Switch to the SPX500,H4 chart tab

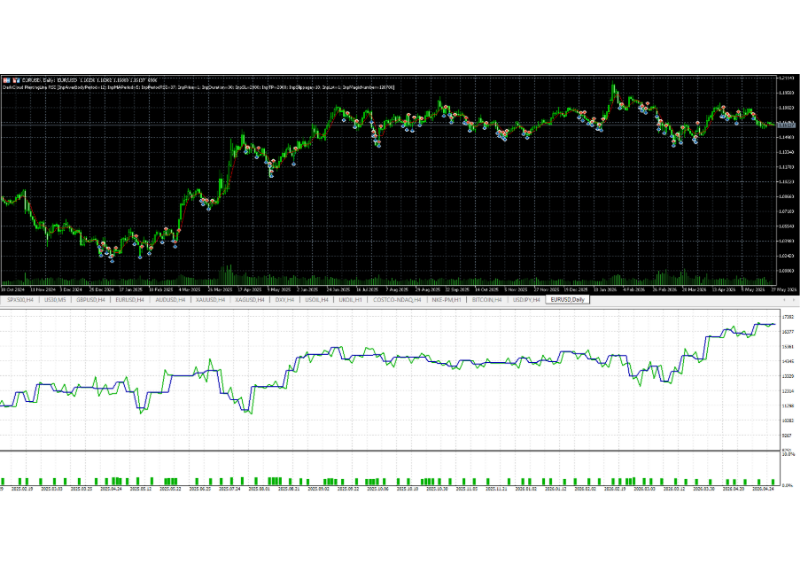pyautogui.click(x=20, y=300)
